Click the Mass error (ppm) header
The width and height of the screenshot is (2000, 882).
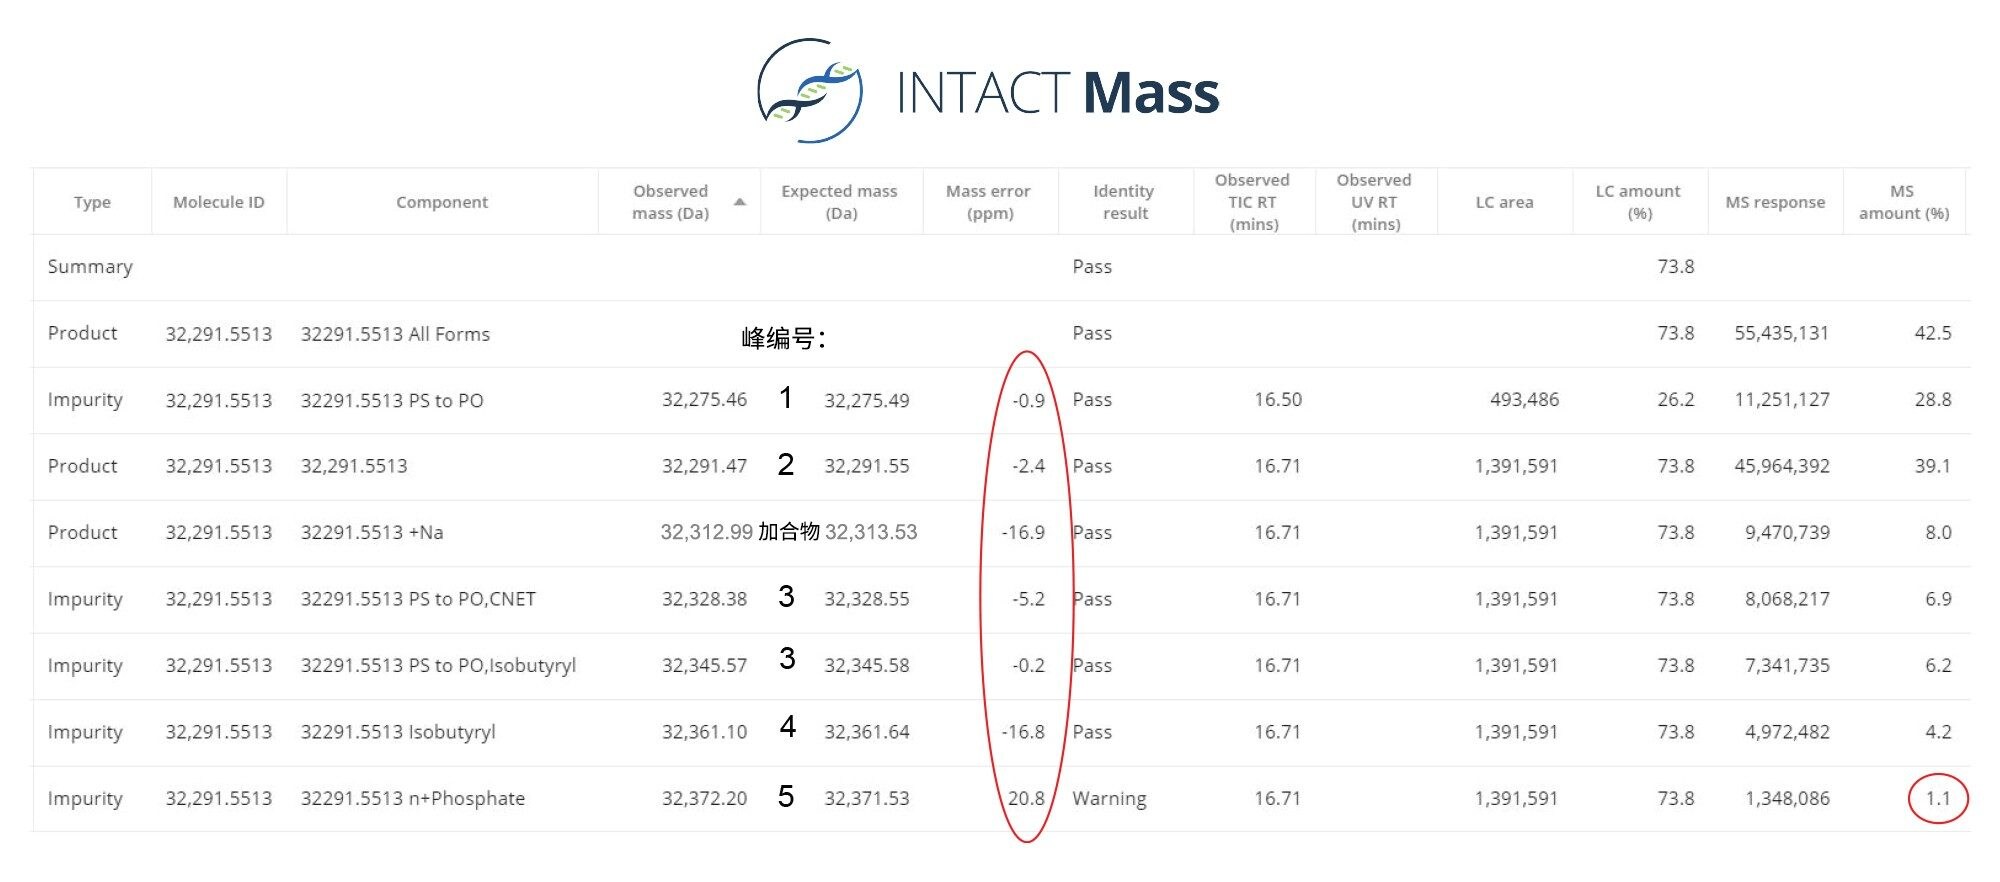[x=989, y=202]
